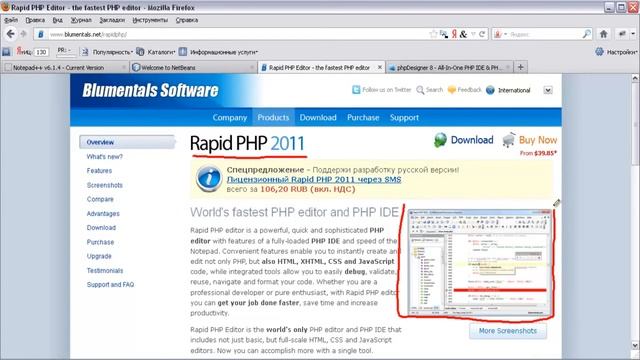Click the ampersand icon in the address bar

pyautogui.click(x=463, y=34)
